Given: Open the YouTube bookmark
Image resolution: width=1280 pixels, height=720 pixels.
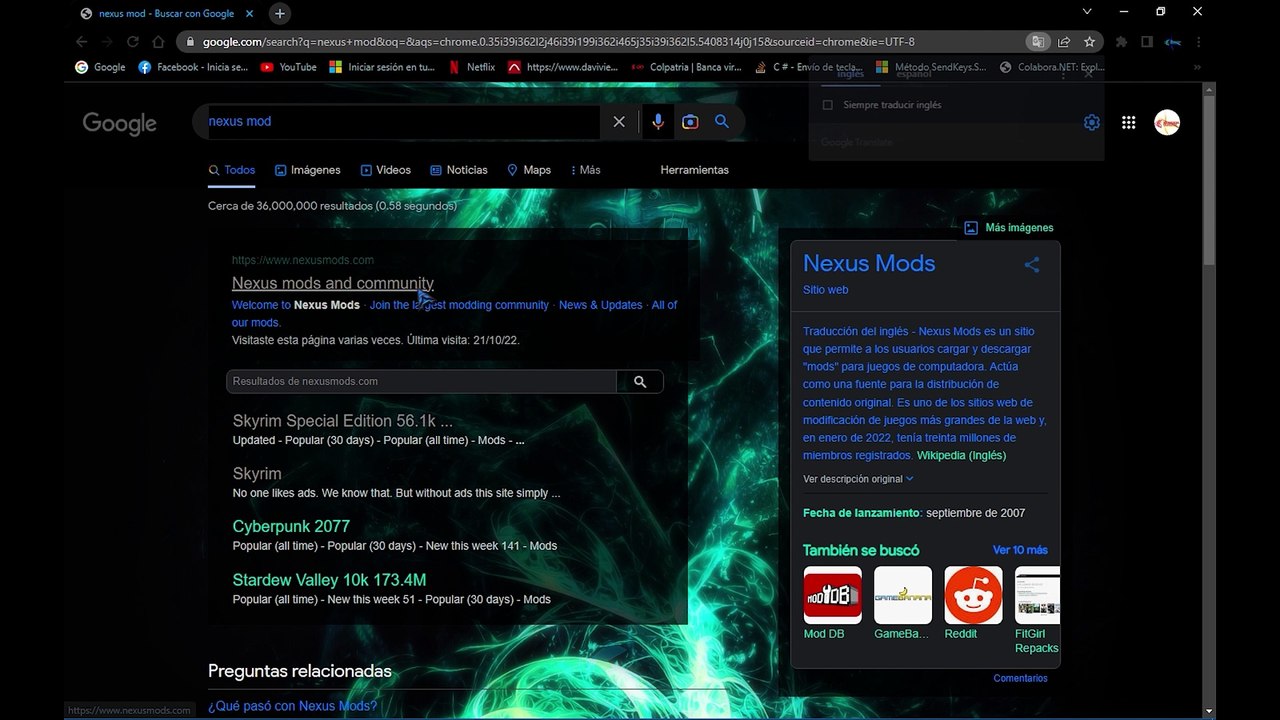Looking at the screenshot, I should (x=288, y=67).
